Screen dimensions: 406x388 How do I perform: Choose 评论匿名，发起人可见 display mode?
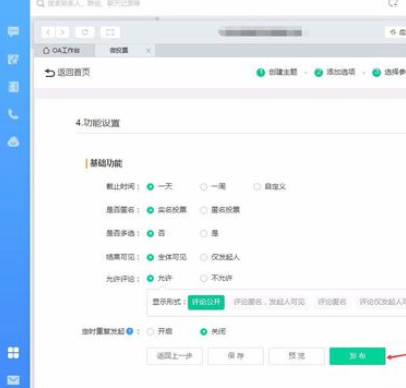tap(269, 302)
